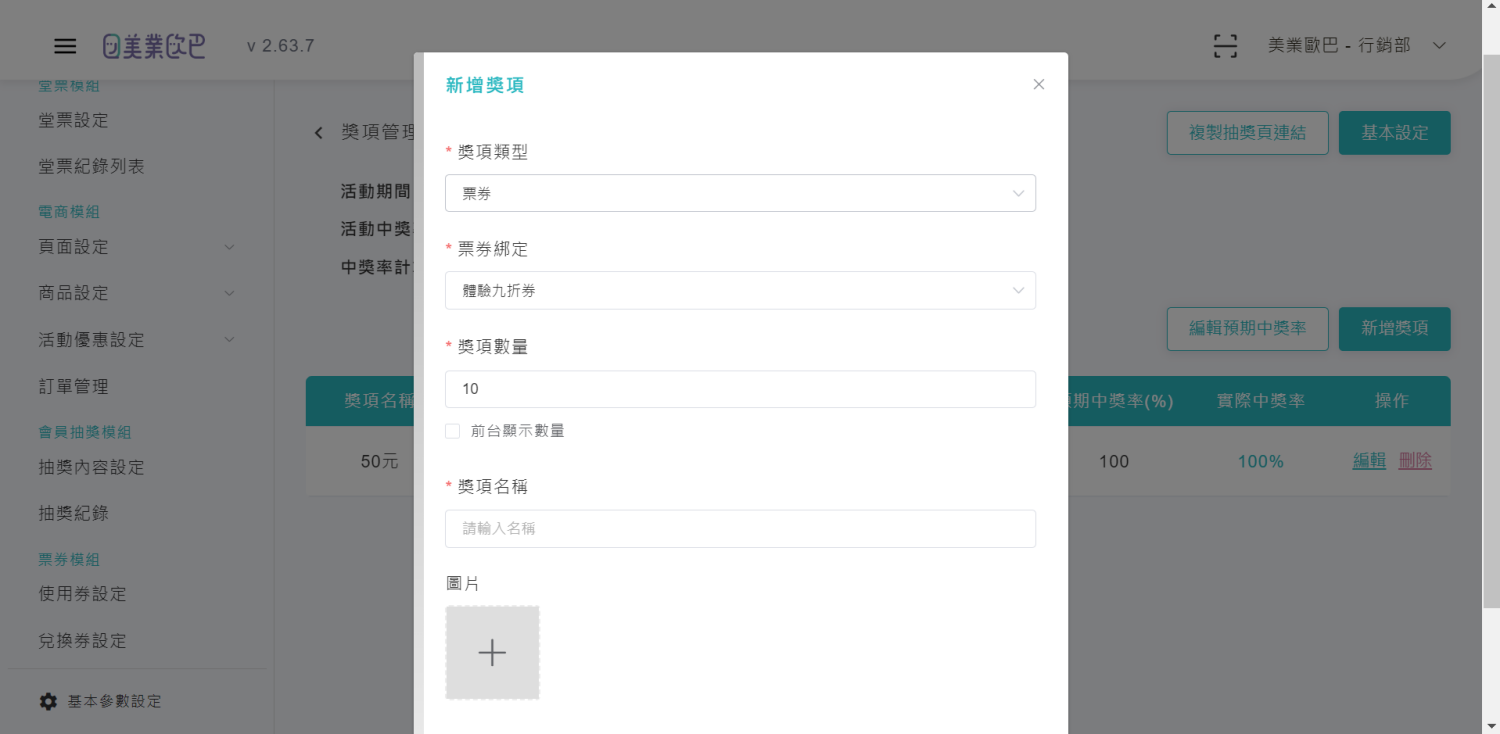Close the 新增獎項 dialog
1500x734 pixels.
pyautogui.click(x=1039, y=85)
